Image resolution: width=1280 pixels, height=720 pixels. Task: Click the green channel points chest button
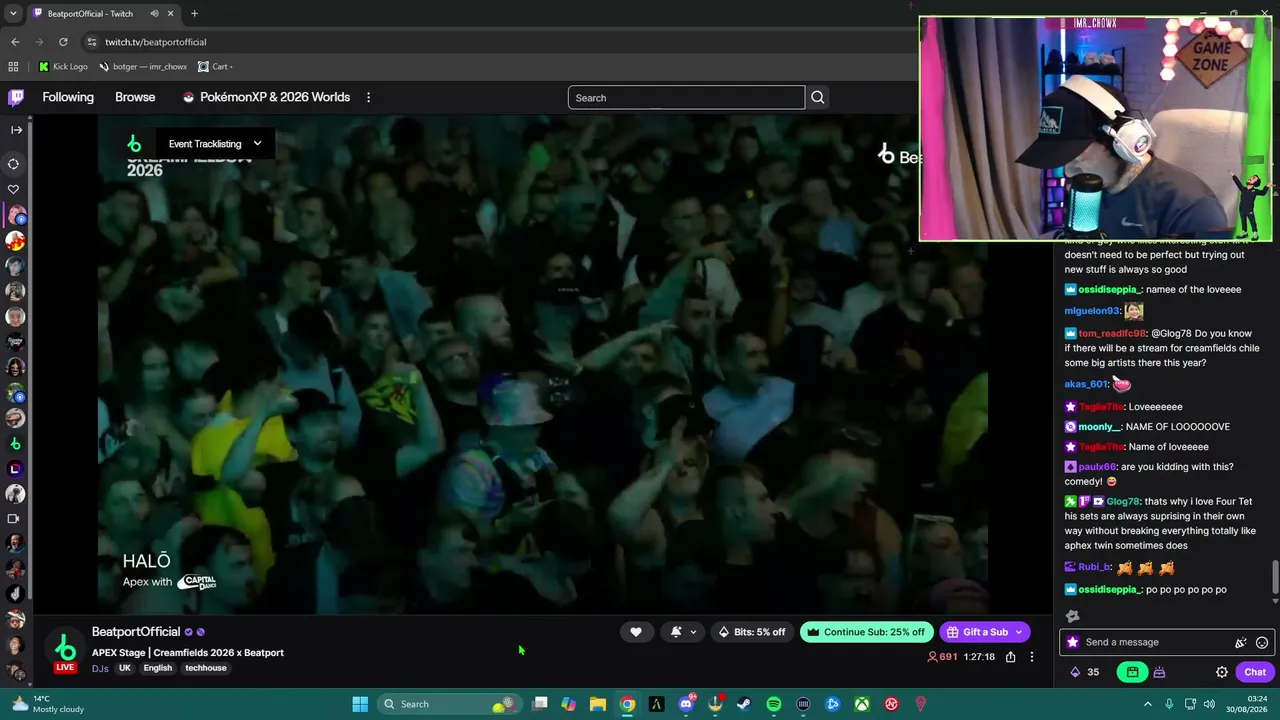click(1132, 672)
